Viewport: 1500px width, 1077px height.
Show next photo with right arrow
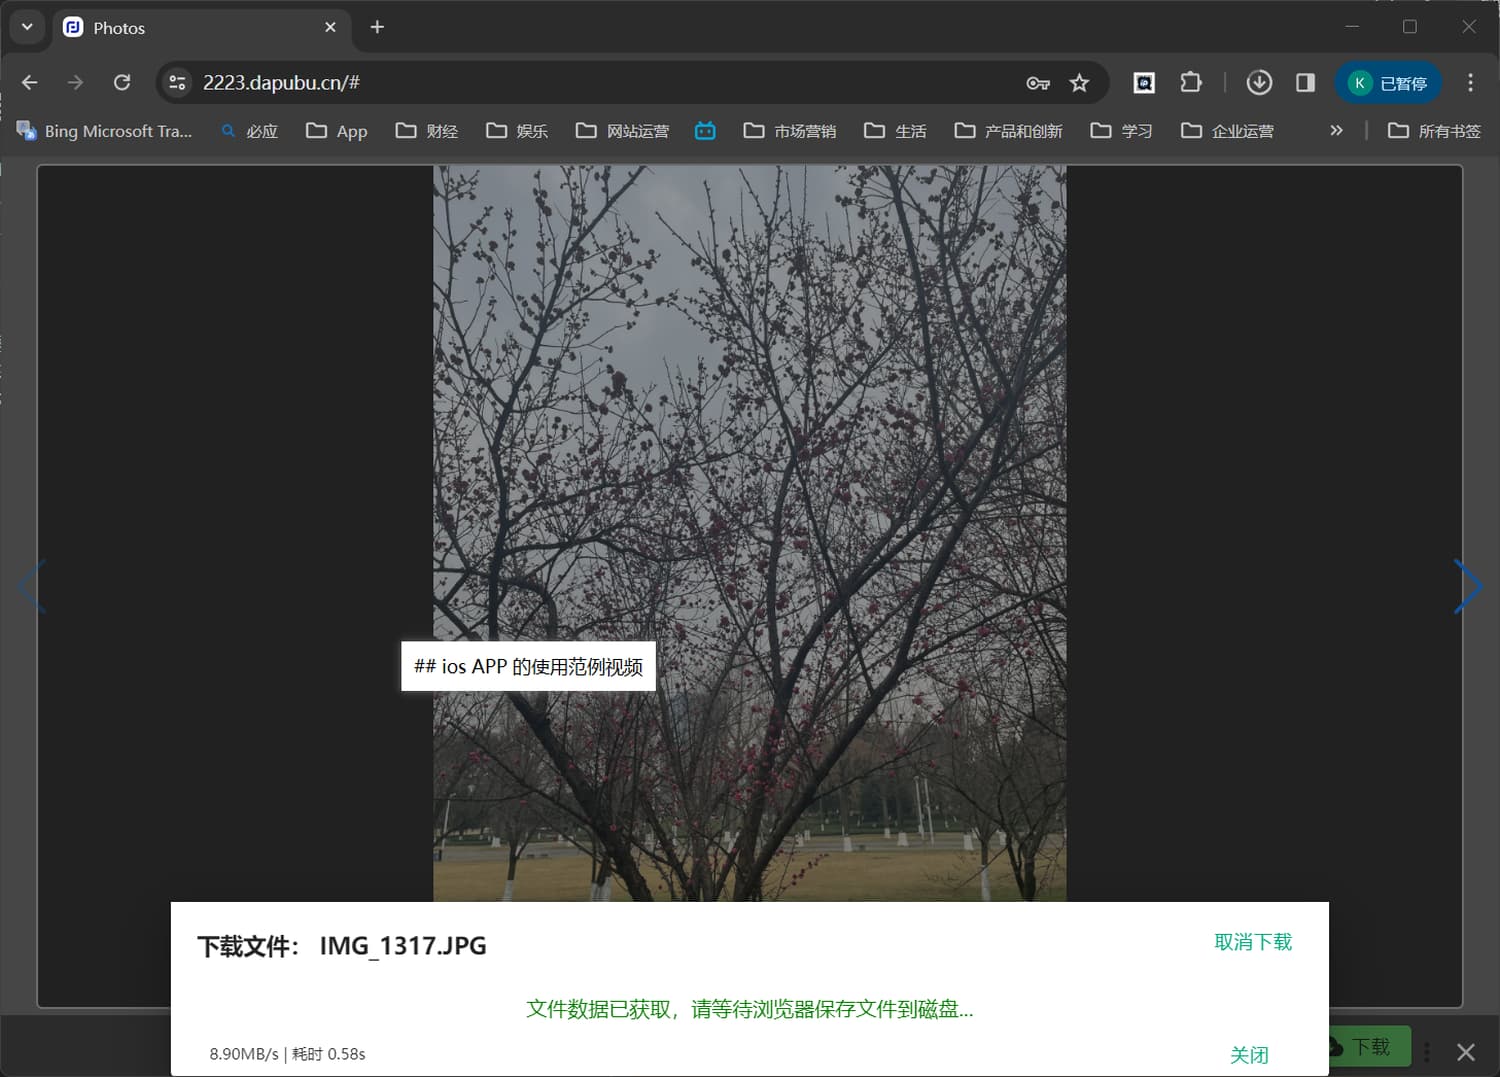(1467, 587)
